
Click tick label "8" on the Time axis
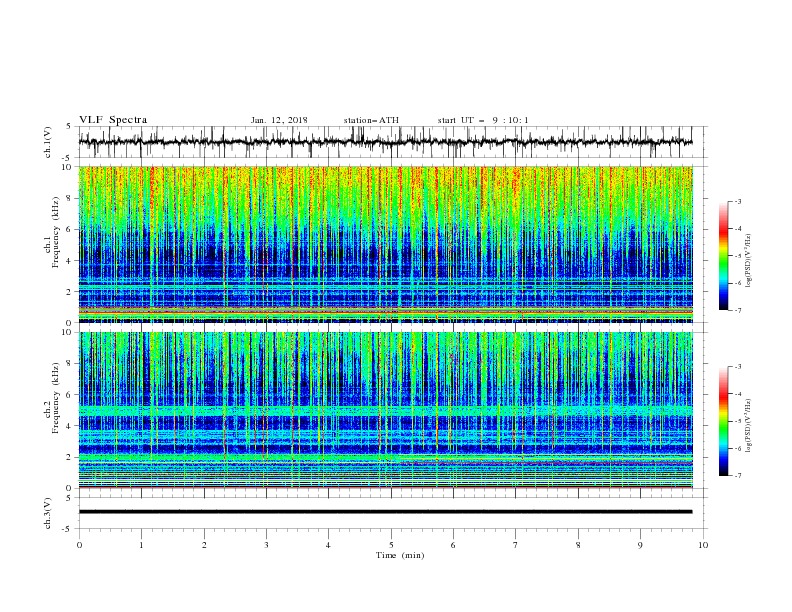point(578,545)
